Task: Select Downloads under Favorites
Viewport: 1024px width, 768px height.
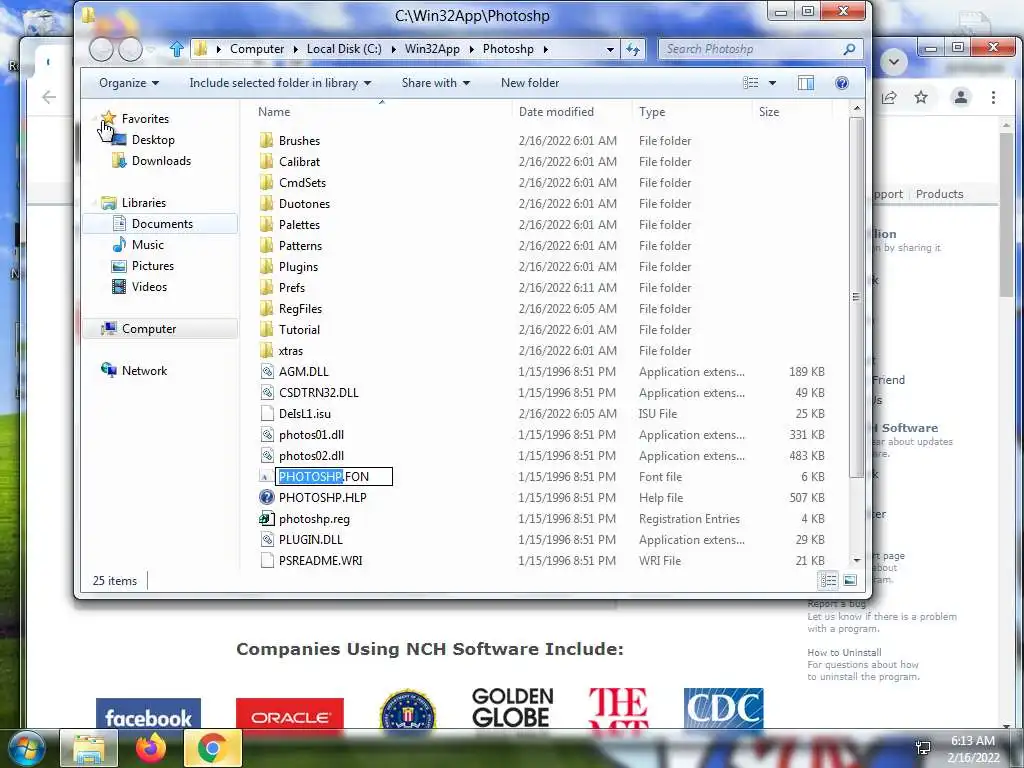Action: point(161,161)
